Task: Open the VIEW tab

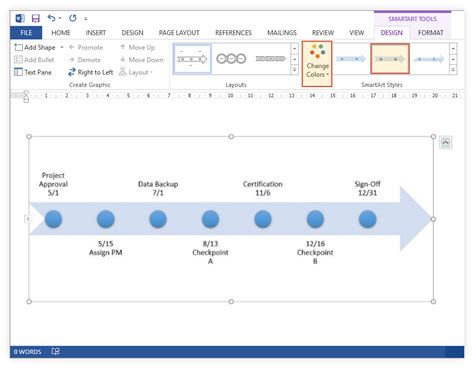Action: click(357, 33)
